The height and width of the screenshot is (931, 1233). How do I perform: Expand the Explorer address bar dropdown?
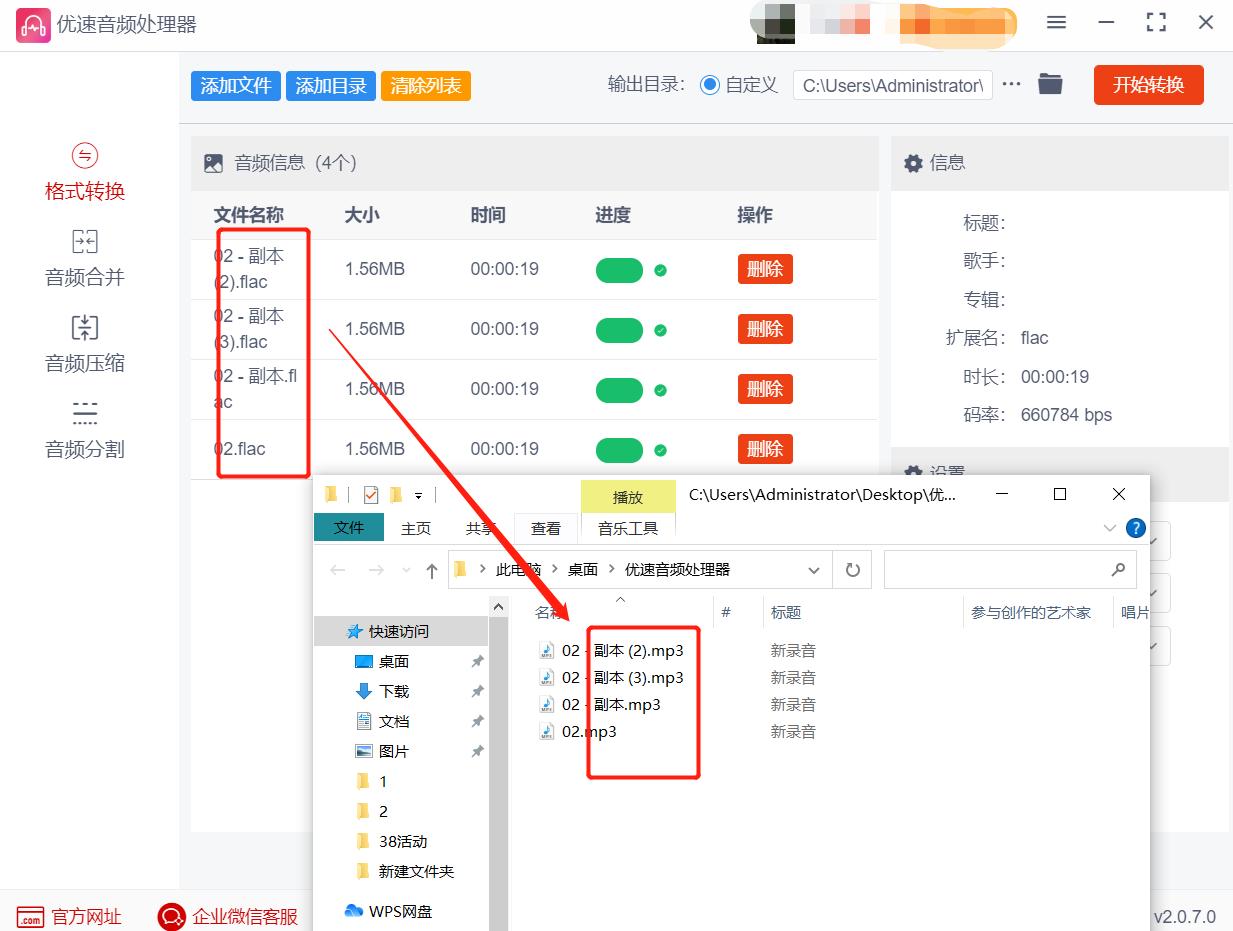(815, 569)
